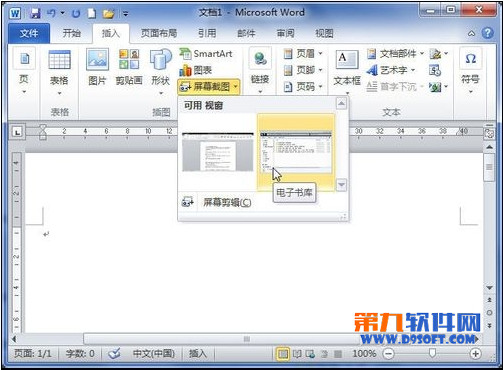Switch to Draft view icon
Viewport: 503px width, 370px height.
[x=338, y=354]
